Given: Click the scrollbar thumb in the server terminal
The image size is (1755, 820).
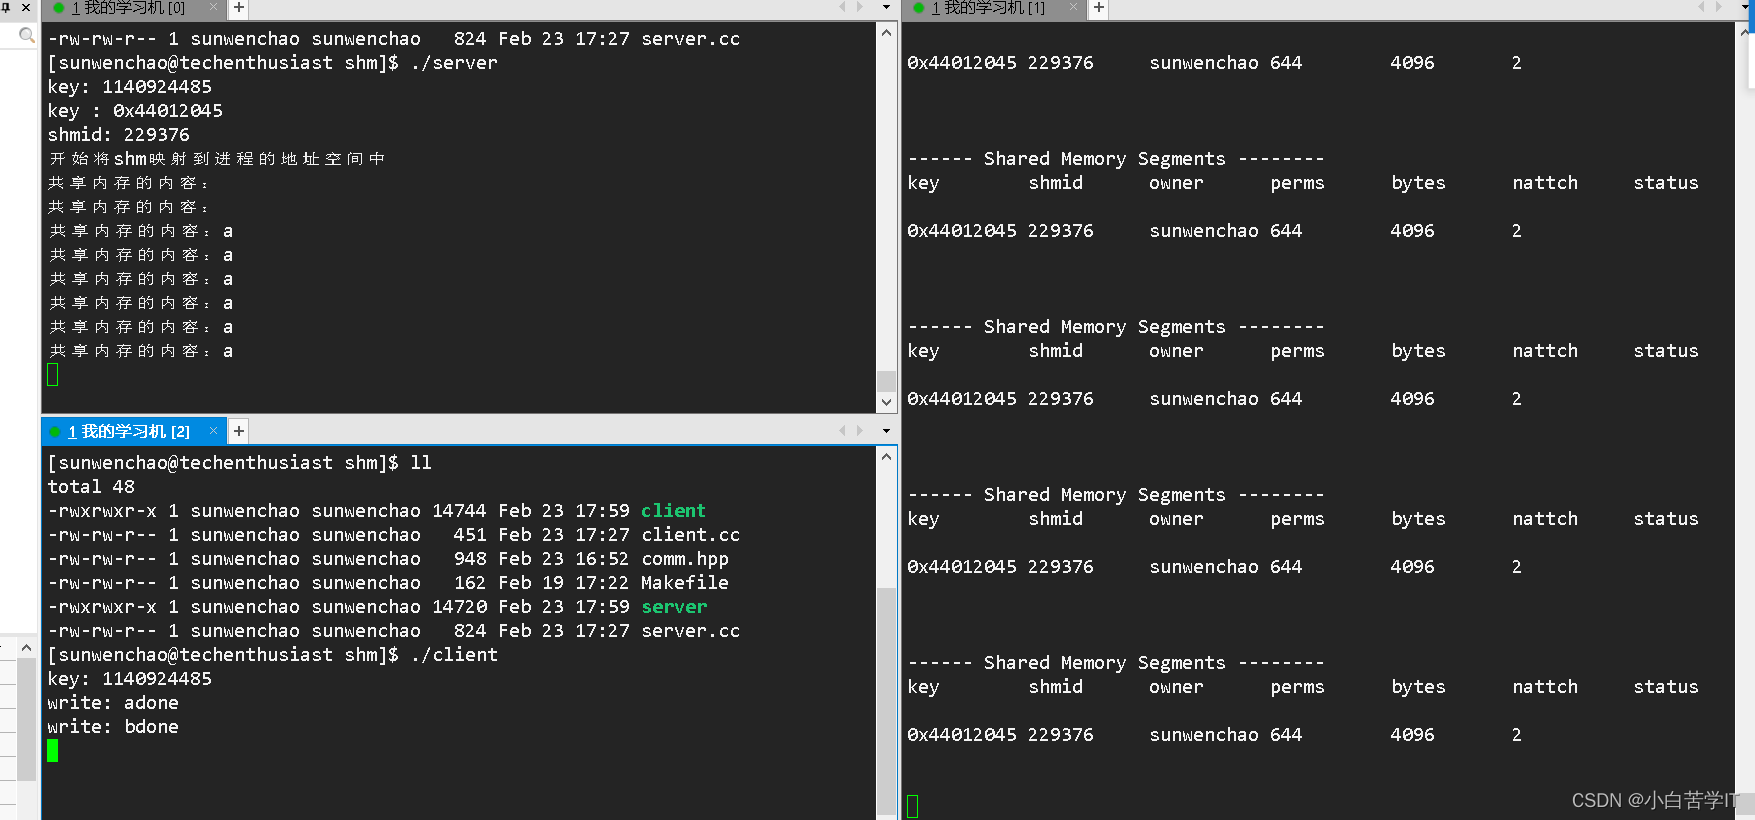Looking at the screenshot, I should point(886,381).
